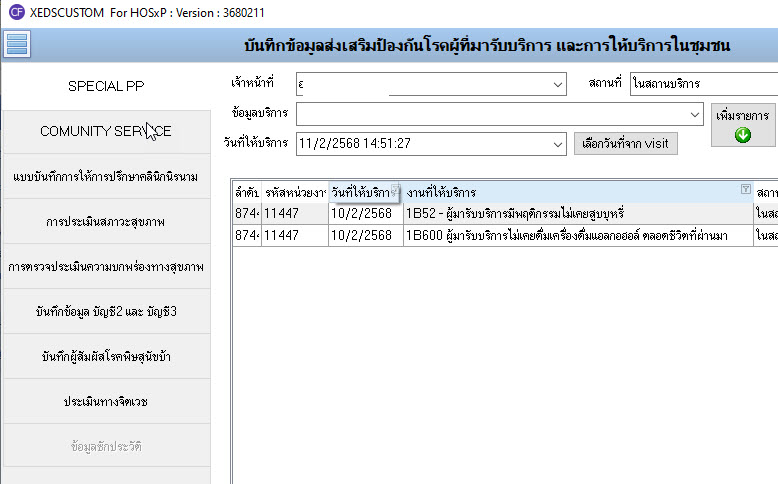This screenshot has height=484, width=778.
Task: Expand the ข้อมูลบริการ dropdown
Action: [x=695, y=115]
